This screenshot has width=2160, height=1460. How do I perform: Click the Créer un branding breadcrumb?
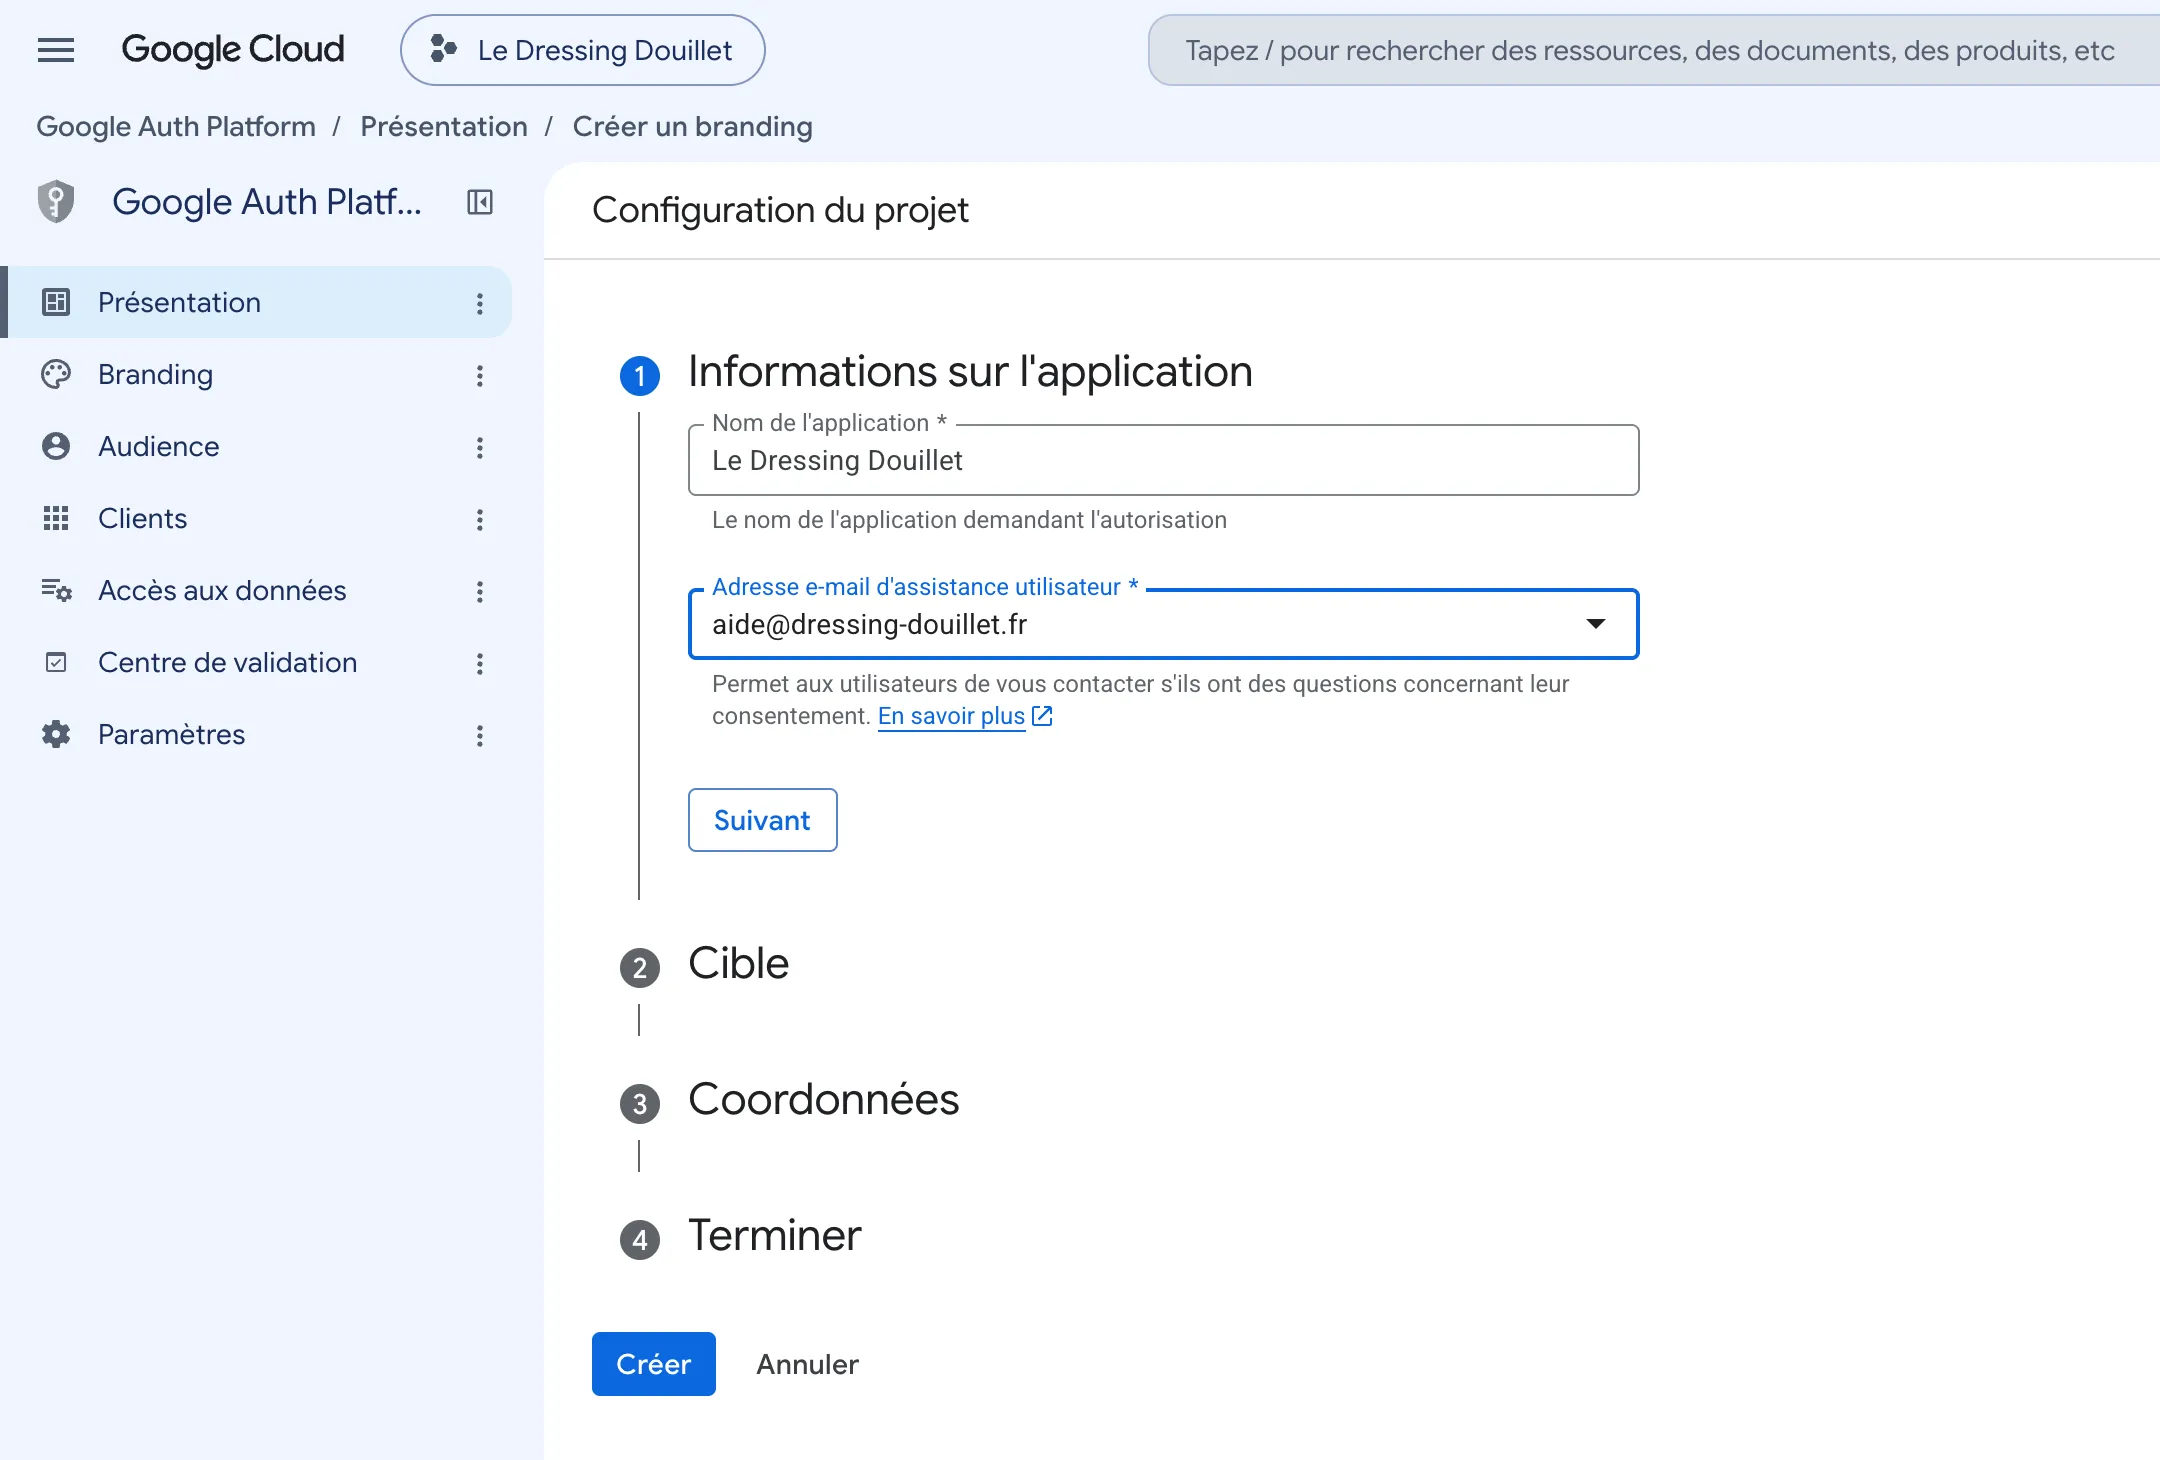(692, 127)
